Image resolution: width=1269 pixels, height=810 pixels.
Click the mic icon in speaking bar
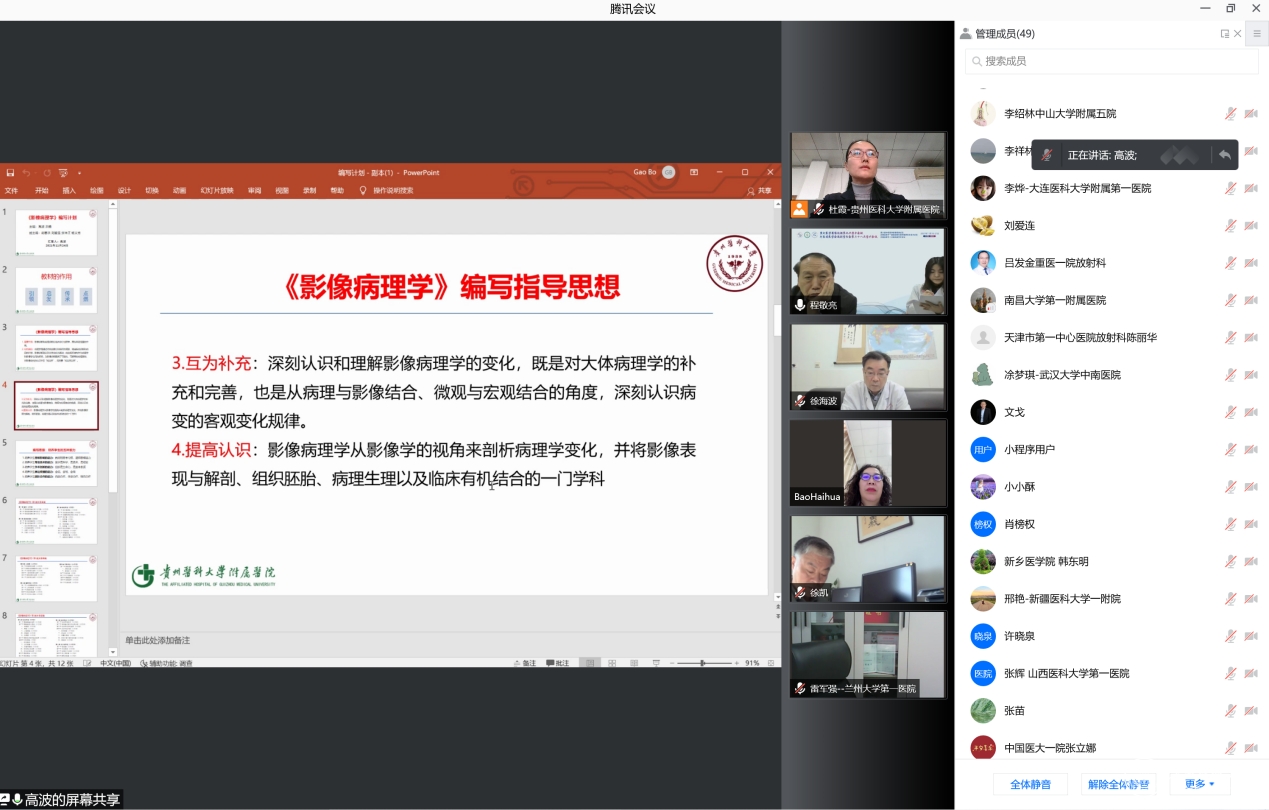1046,155
